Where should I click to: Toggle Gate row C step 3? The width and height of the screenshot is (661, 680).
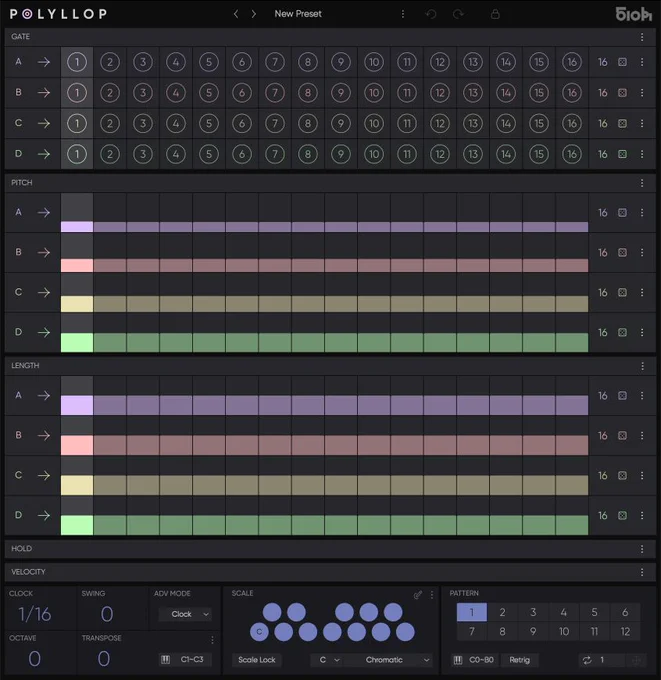(x=143, y=123)
